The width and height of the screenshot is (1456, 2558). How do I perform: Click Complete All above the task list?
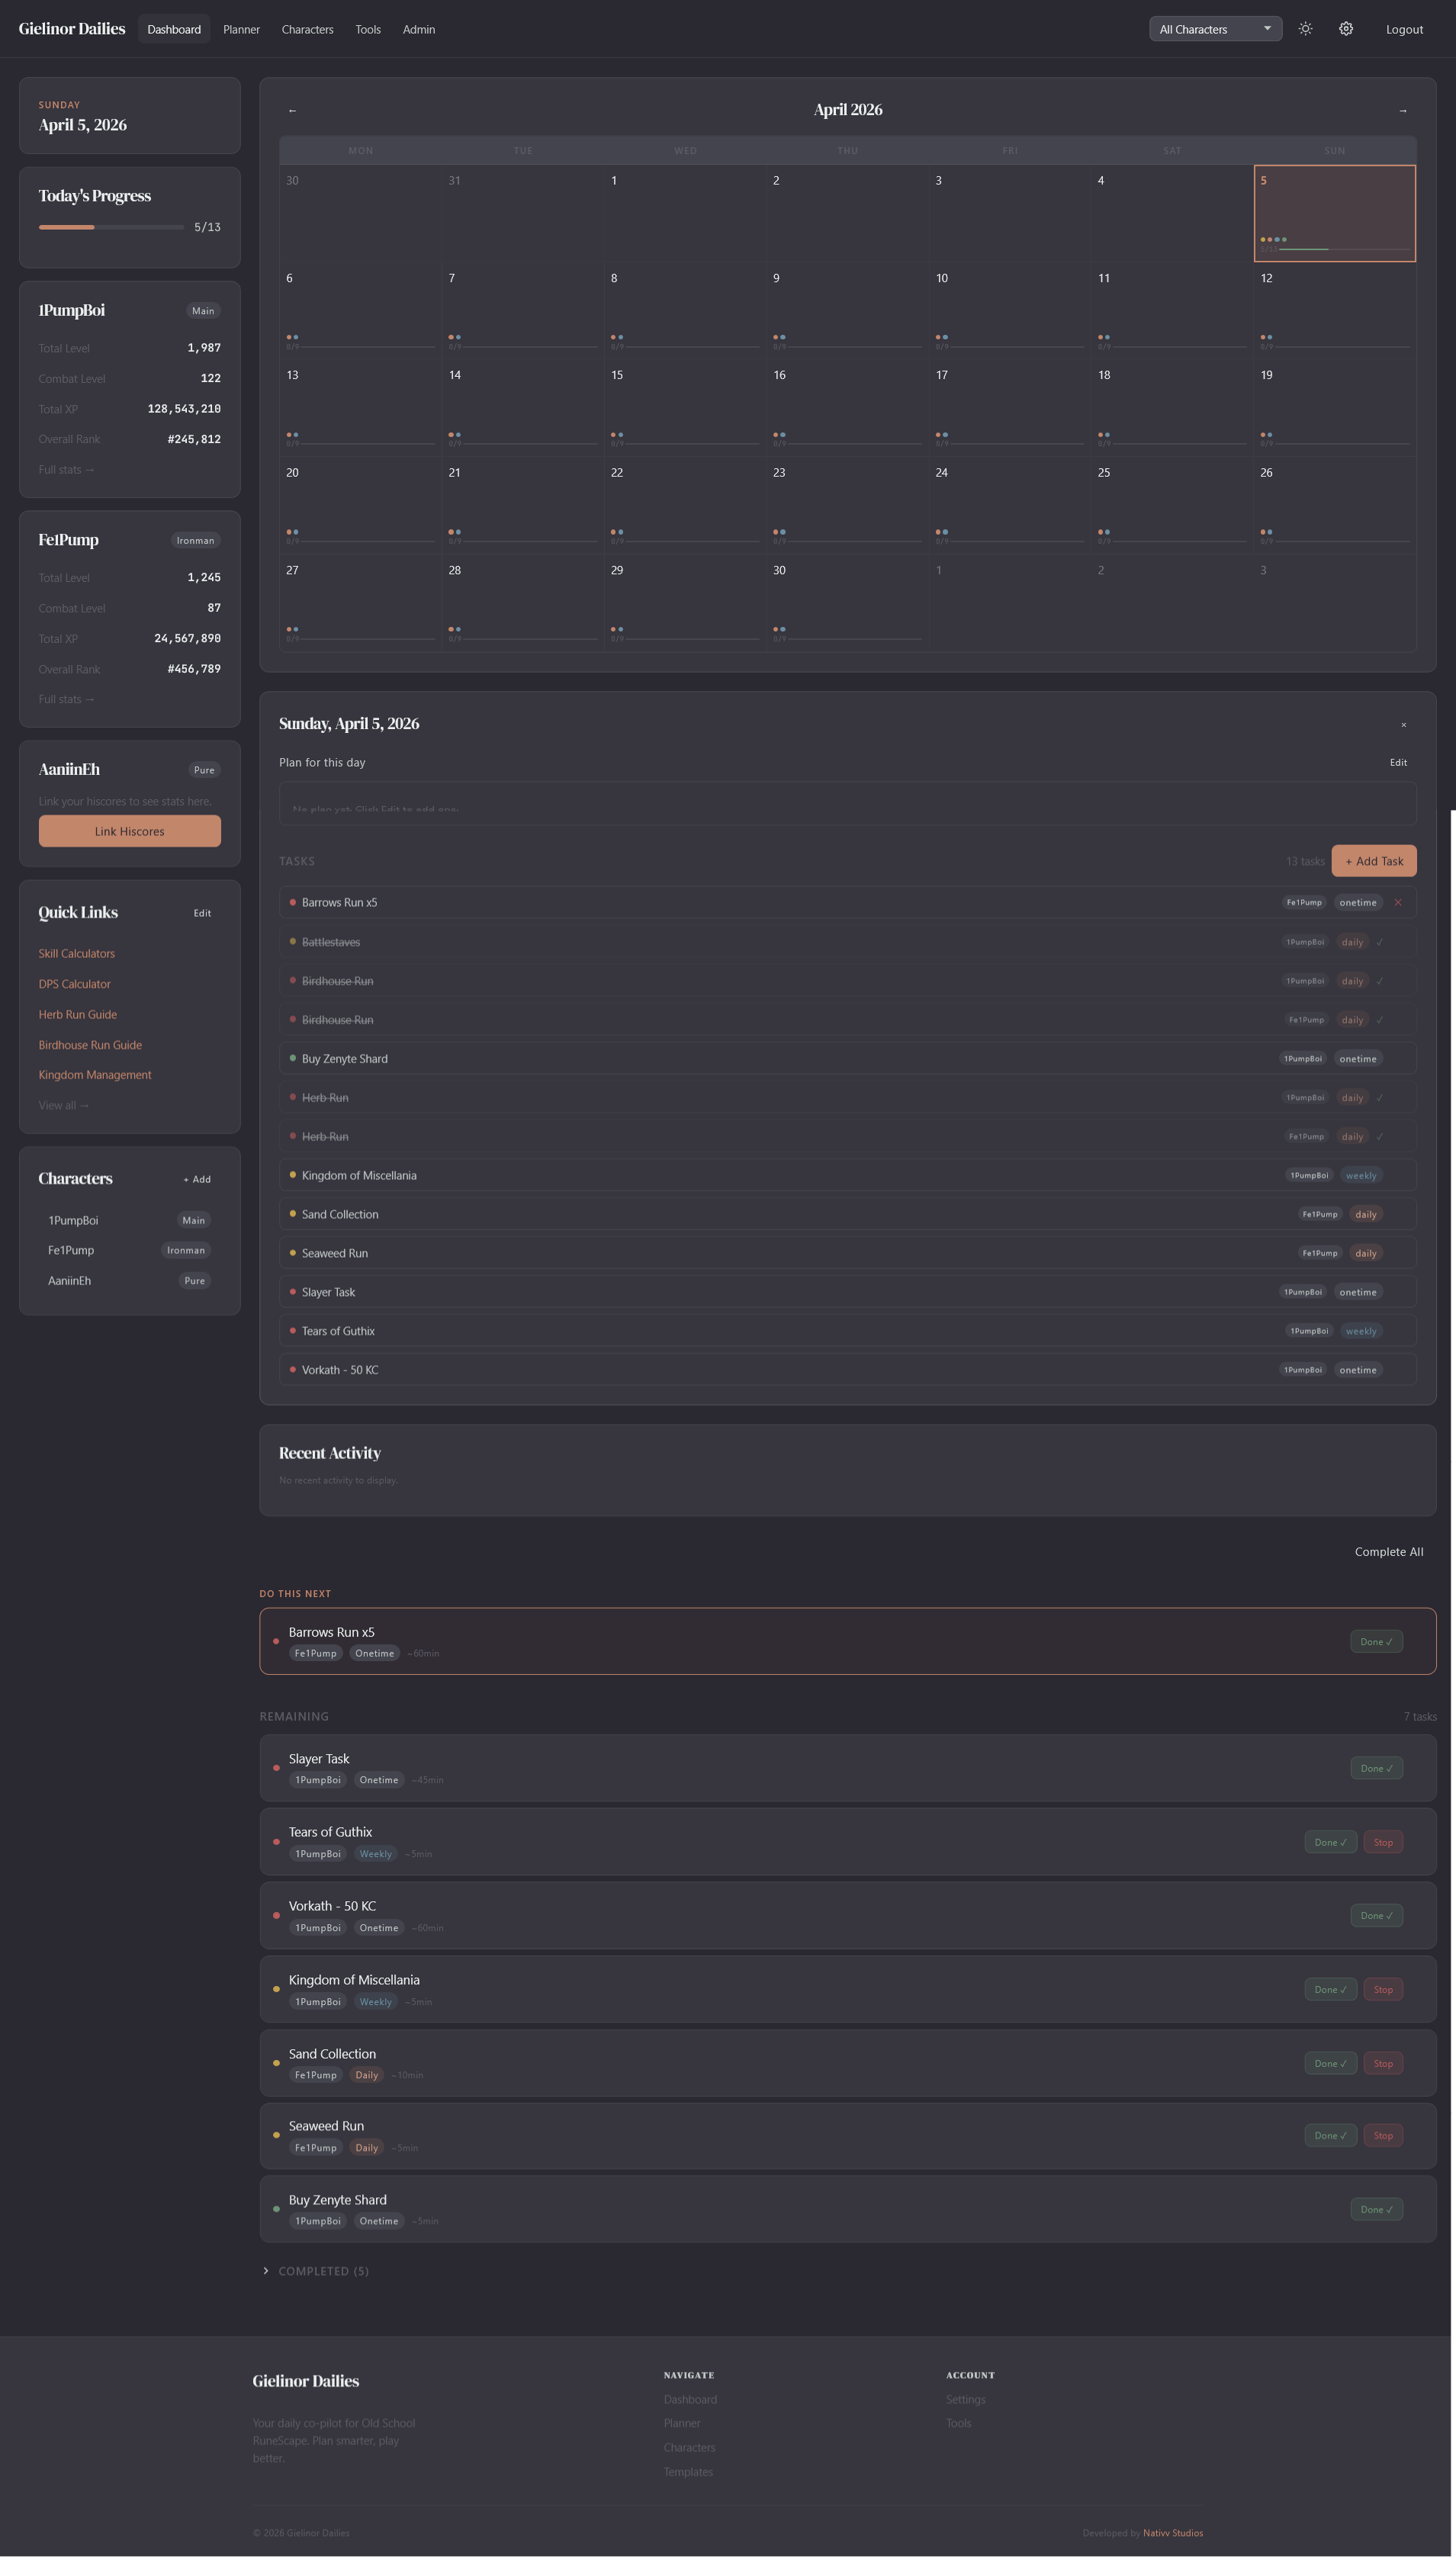tap(1389, 1551)
